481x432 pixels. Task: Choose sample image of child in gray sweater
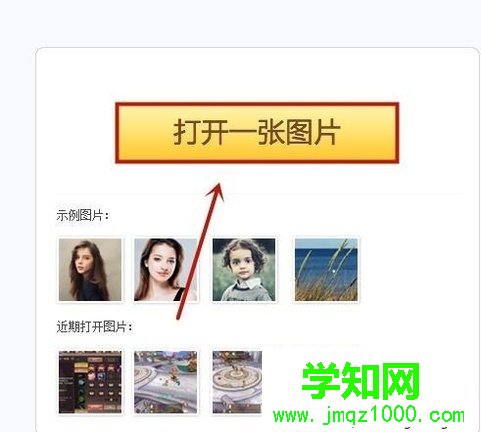[244, 270]
